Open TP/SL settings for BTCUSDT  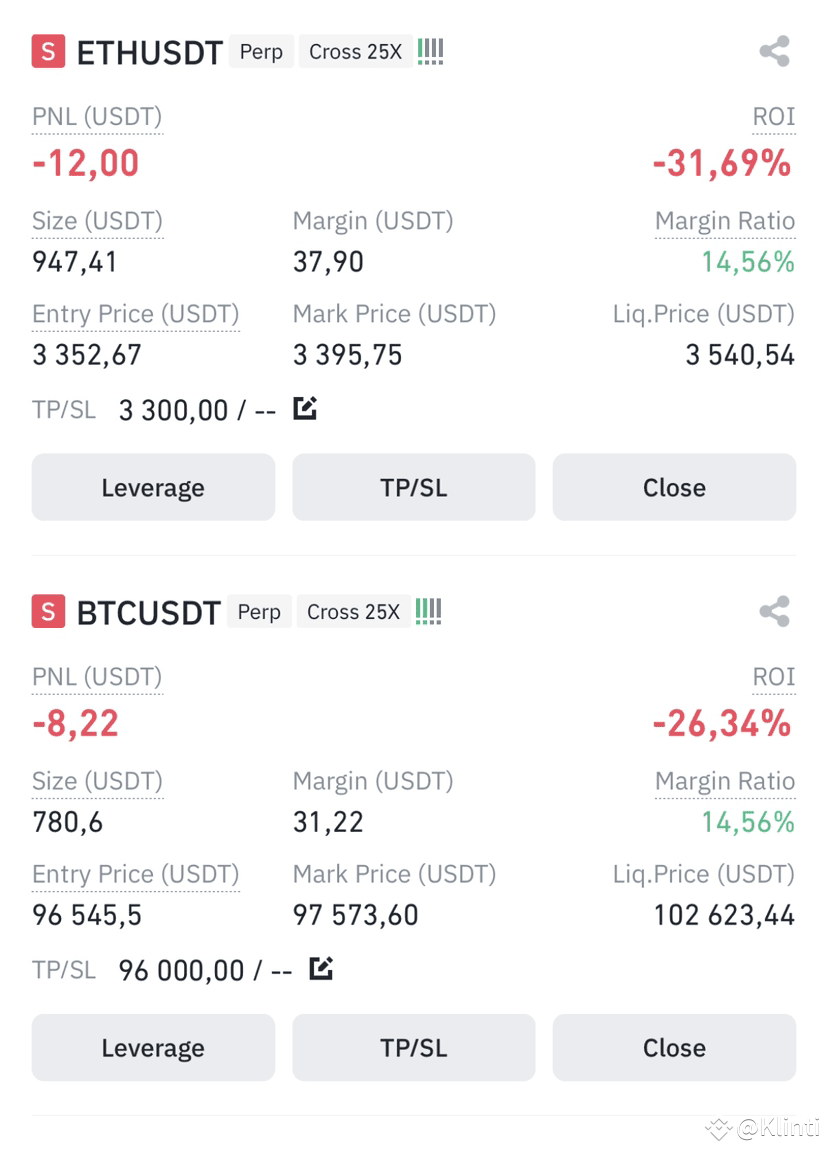coord(414,1047)
